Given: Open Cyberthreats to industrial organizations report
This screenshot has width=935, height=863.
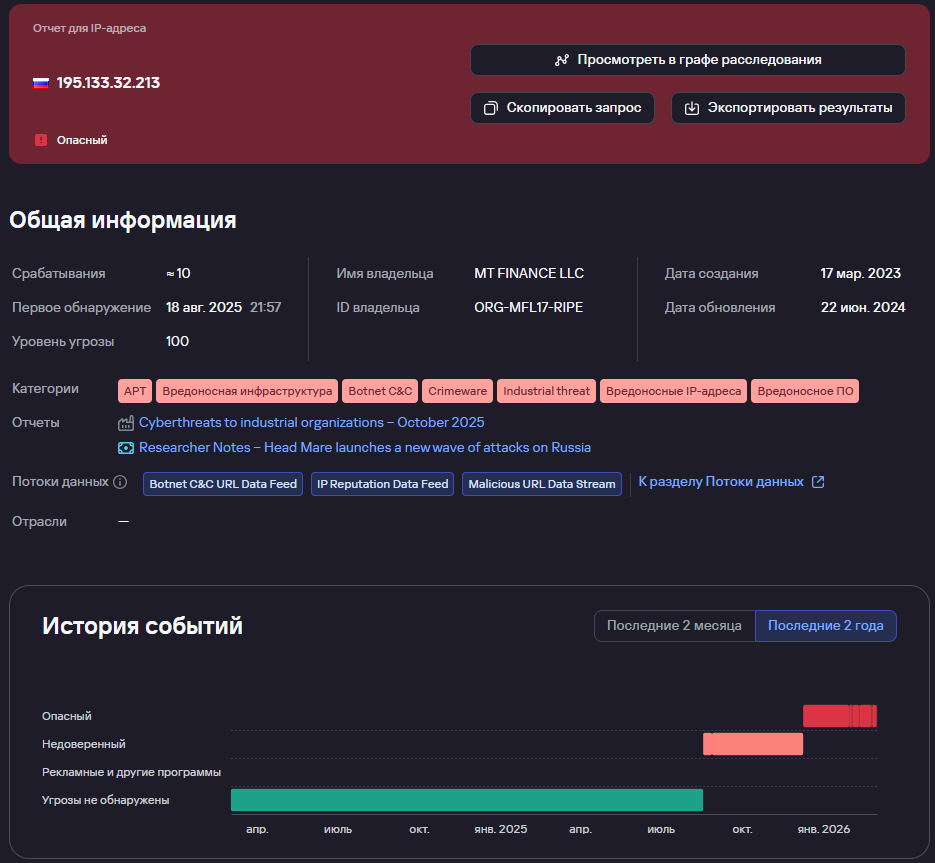Looking at the screenshot, I should pos(311,423).
